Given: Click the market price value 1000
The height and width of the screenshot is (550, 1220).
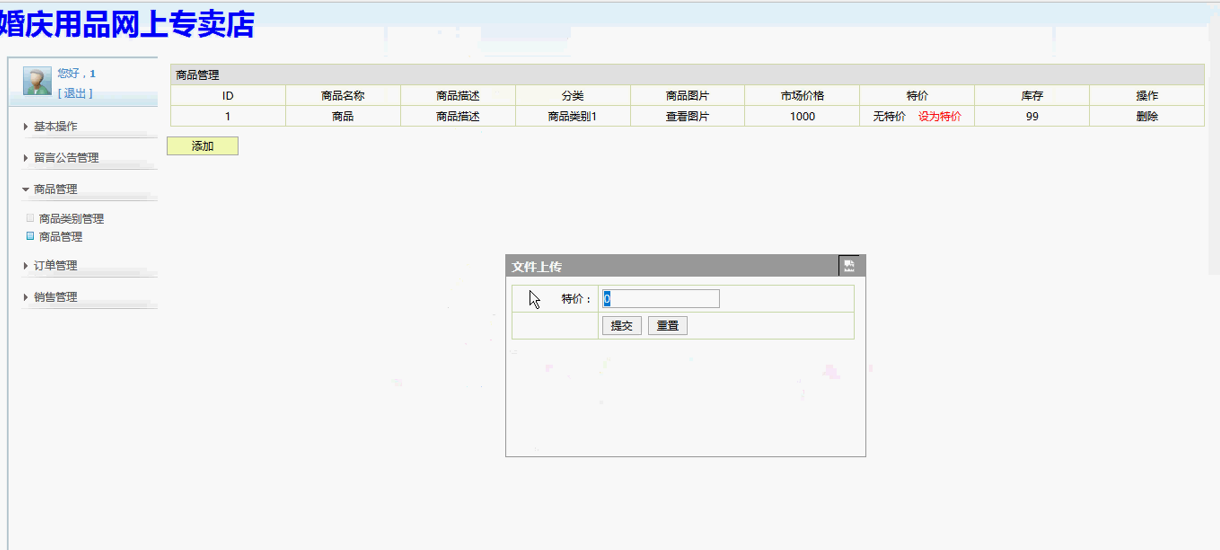Looking at the screenshot, I should coord(802,116).
